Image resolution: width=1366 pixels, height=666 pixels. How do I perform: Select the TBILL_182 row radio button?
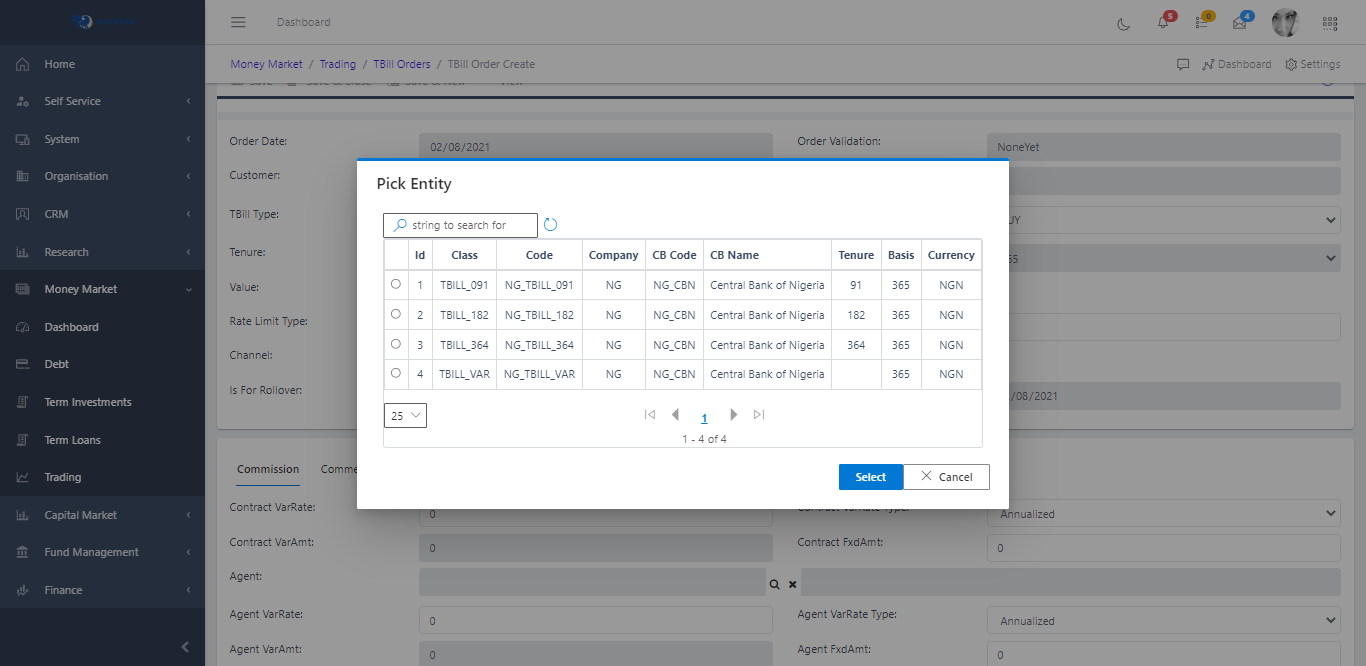396,314
